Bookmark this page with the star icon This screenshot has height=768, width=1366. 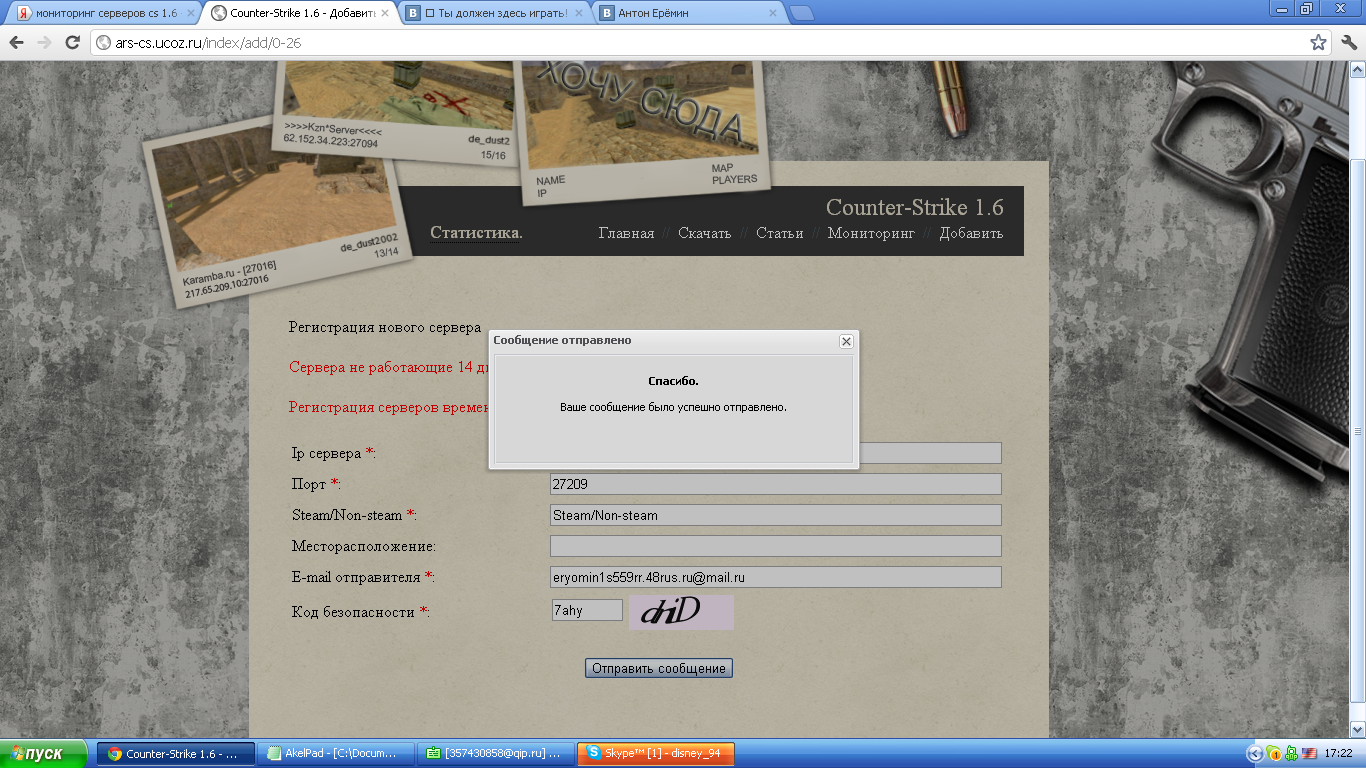tap(1318, 43)
